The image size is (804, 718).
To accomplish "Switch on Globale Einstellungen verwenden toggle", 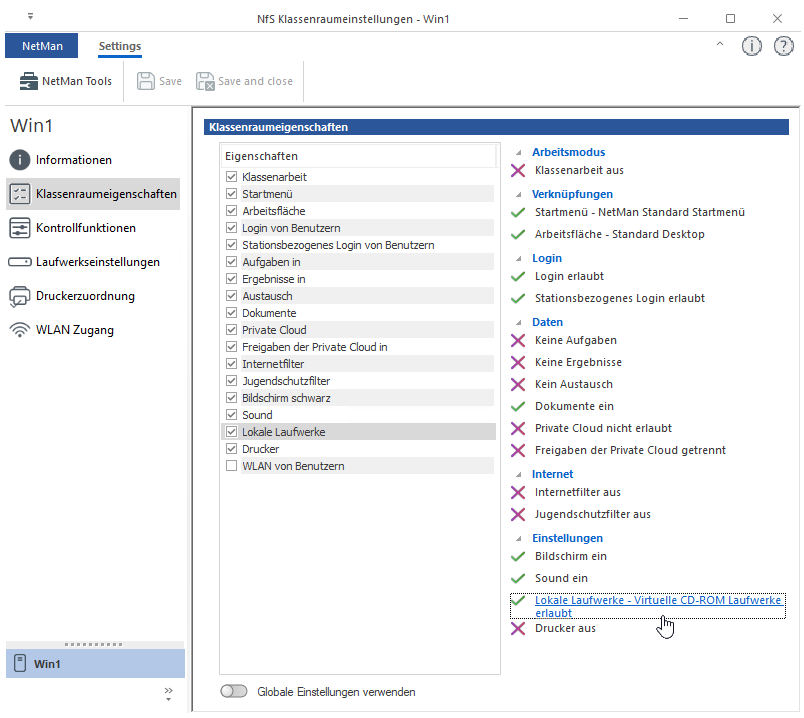I will (x=234, y=691).
